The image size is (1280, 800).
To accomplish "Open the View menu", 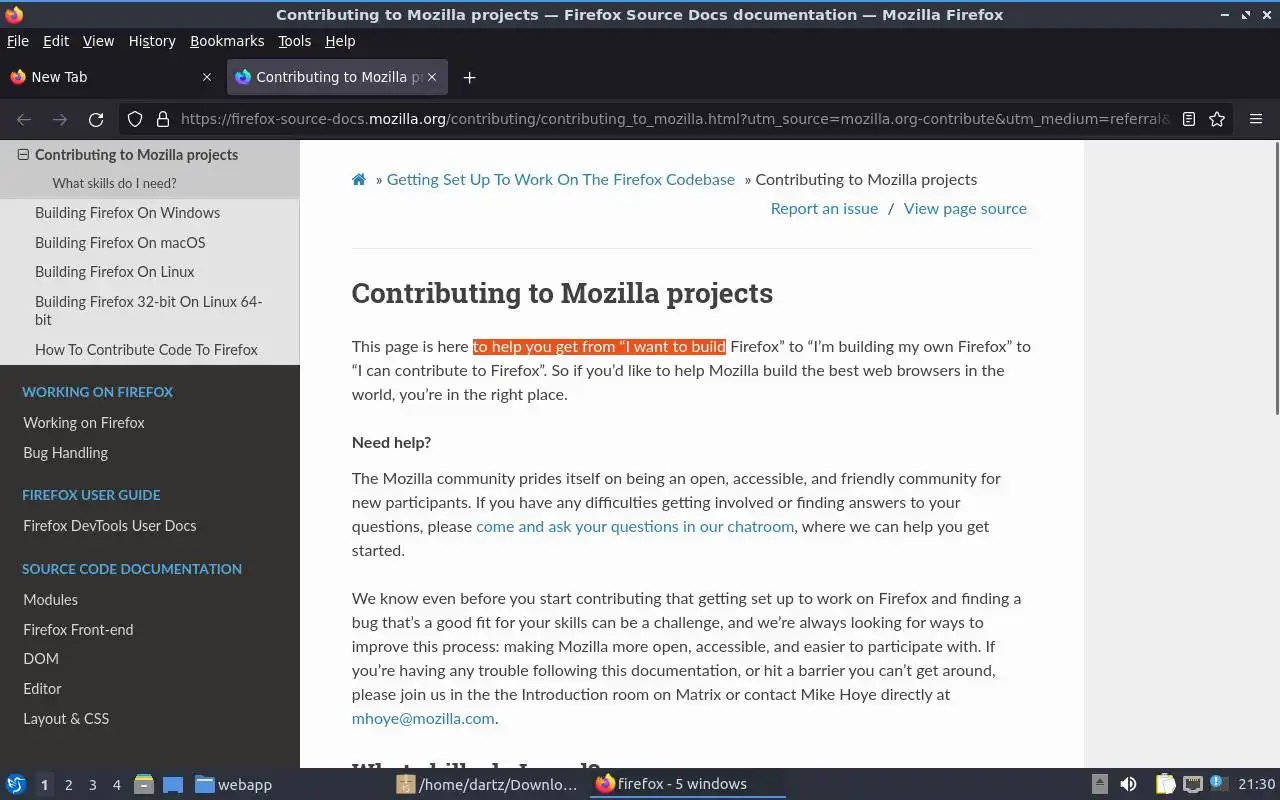I will [98, 41].
